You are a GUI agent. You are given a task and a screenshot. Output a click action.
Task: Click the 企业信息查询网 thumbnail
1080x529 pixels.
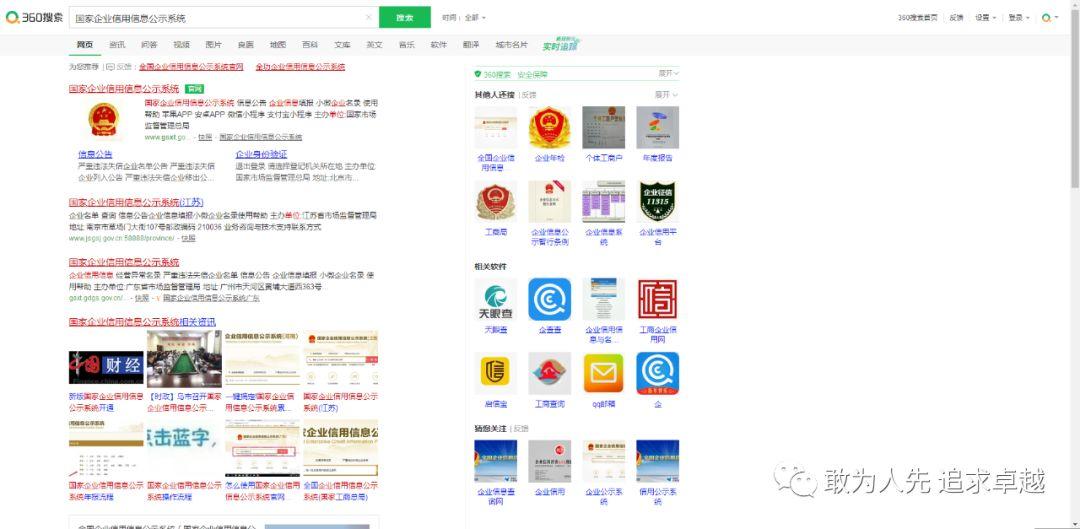coord(495,461)
